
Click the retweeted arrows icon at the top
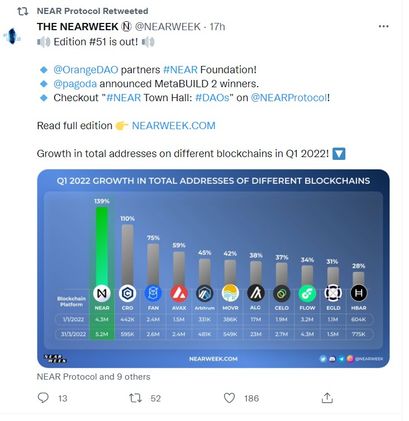23,11
